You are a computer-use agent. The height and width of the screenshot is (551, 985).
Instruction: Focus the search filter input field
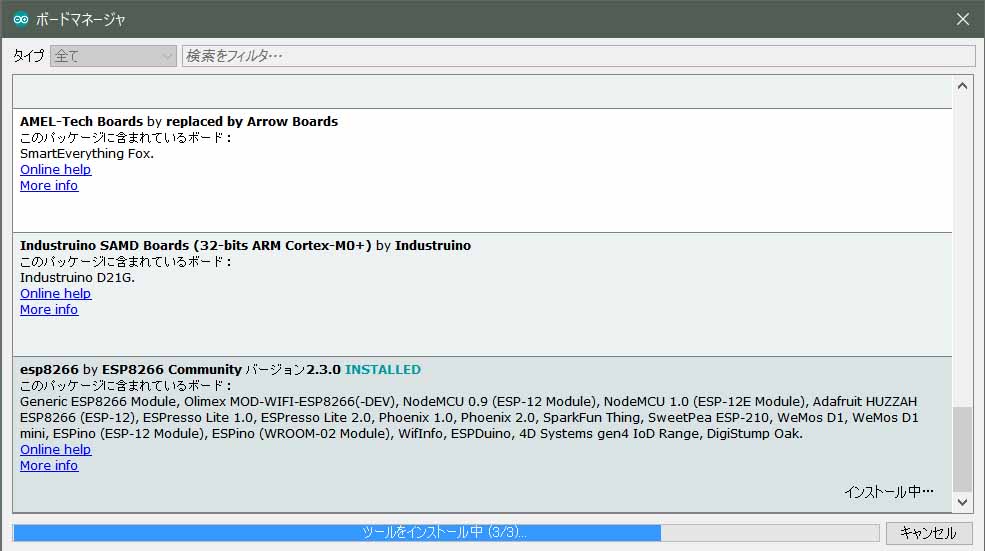pos(578,56)
